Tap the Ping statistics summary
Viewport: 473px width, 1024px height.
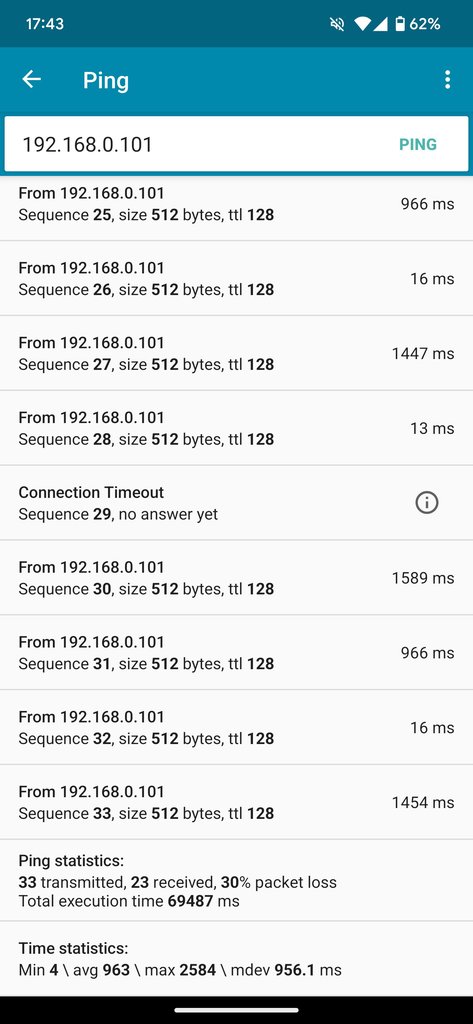236,880
